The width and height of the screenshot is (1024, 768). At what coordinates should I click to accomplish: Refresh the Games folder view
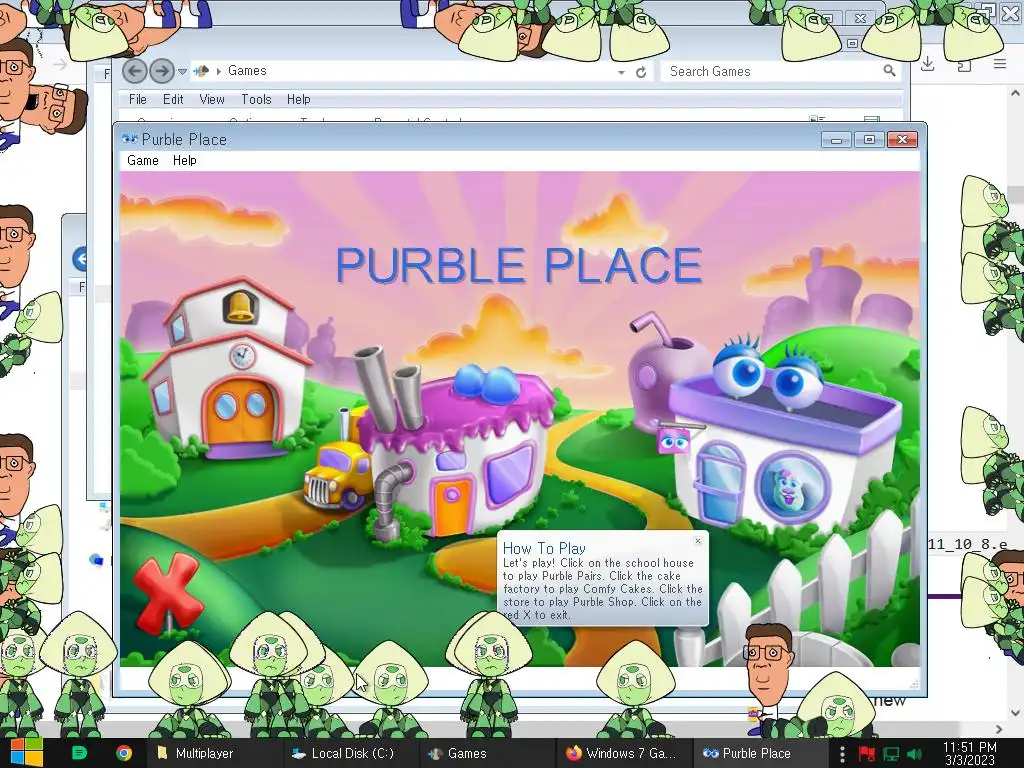[641, 72]
